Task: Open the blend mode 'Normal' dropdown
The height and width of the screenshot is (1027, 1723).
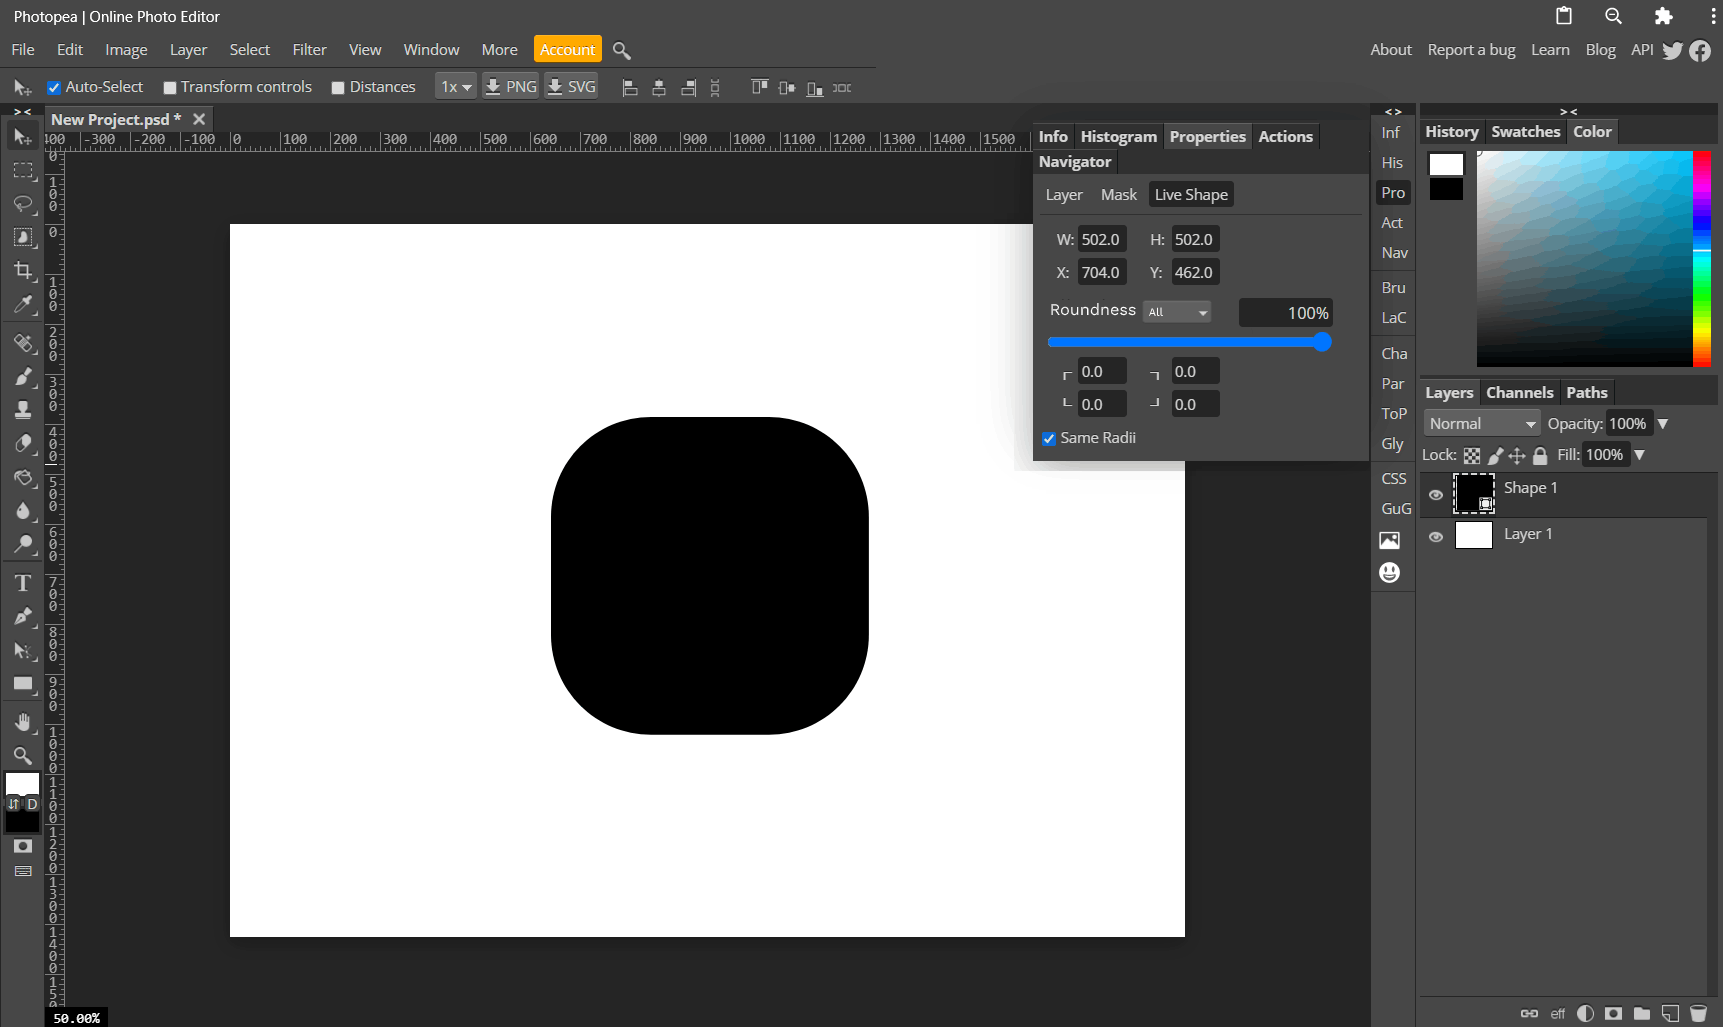Action: 1481,423
